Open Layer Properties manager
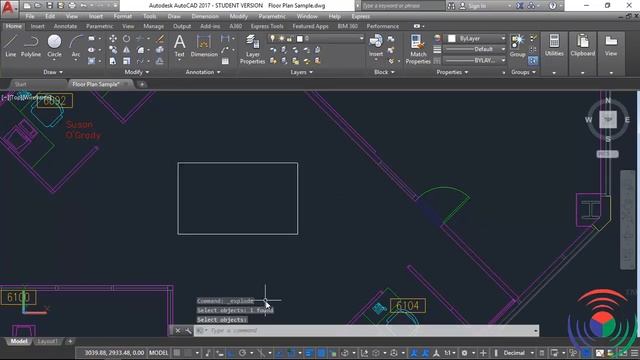The image size is (640, 360). [252, 49]
